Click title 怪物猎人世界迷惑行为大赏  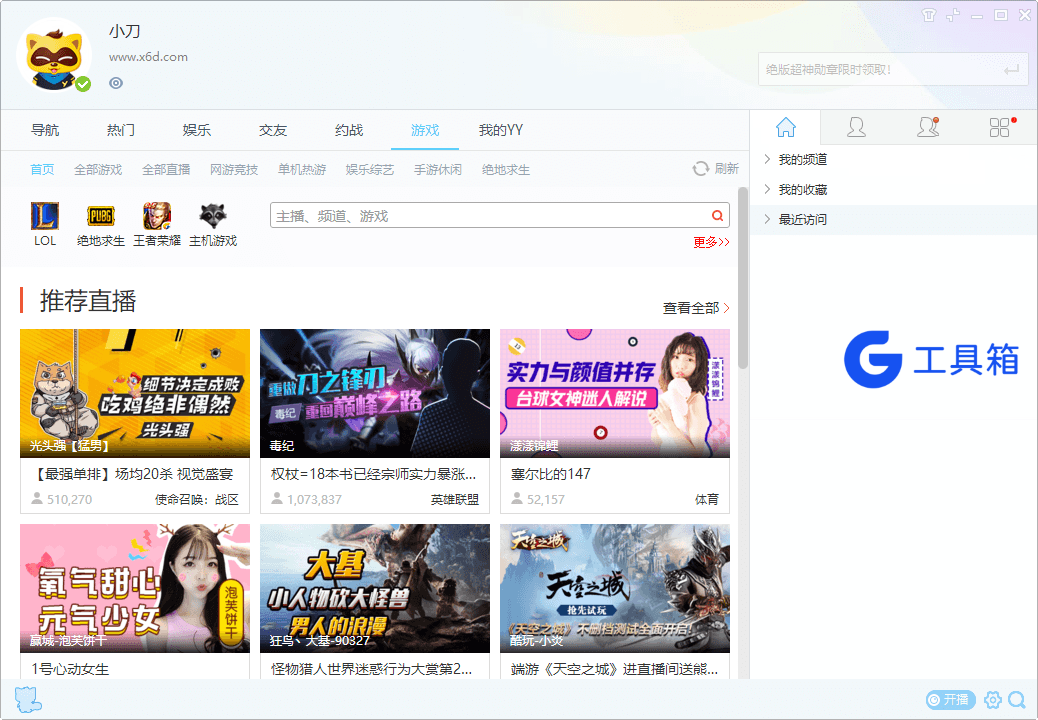[371, 669]
